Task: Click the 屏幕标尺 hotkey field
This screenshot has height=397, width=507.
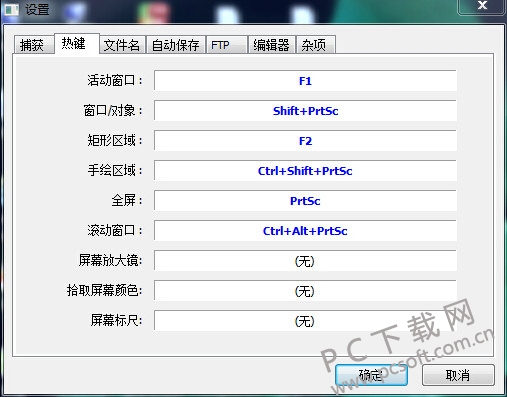Action: (x=305, y=321)
